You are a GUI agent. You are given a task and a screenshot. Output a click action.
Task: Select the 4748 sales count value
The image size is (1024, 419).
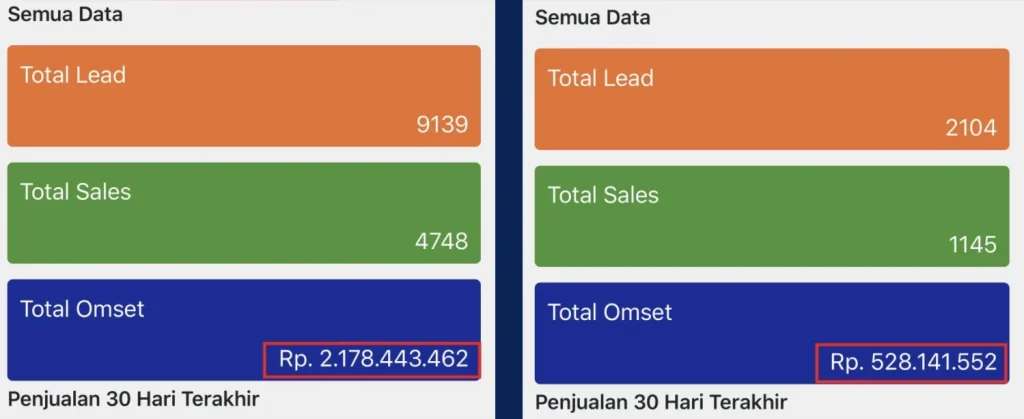point(442,242)
